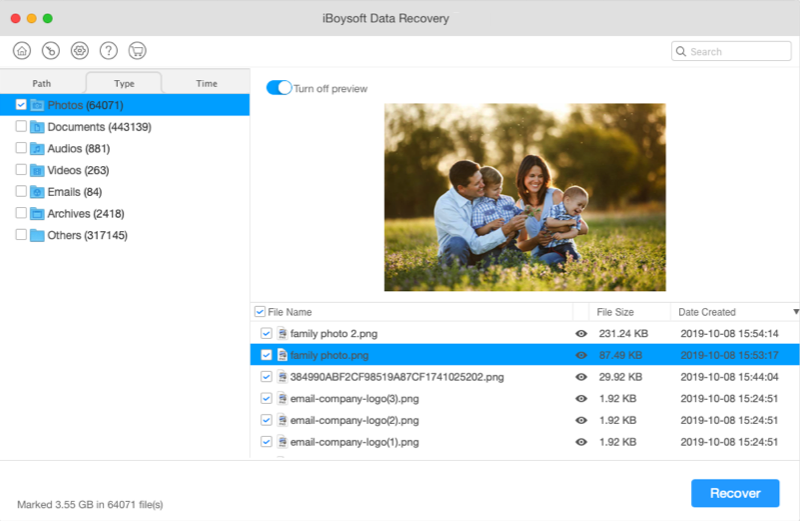Open settings via the gear icon

click(80, 51)
